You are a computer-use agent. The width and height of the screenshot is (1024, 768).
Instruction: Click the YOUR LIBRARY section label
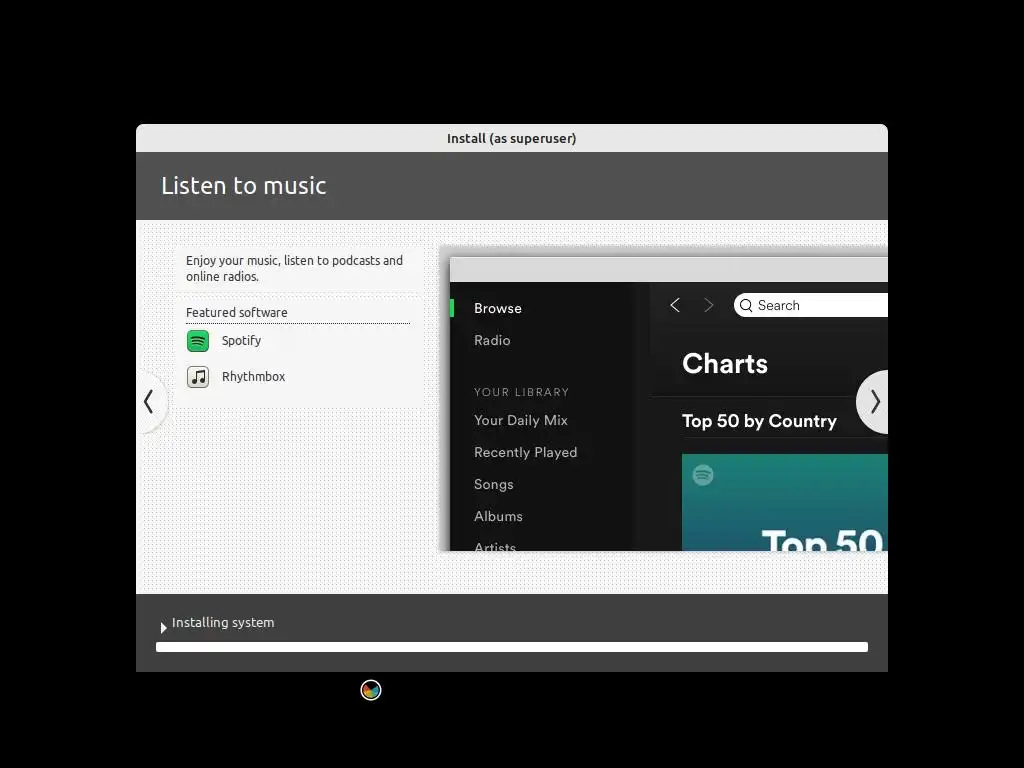[521, 392]
